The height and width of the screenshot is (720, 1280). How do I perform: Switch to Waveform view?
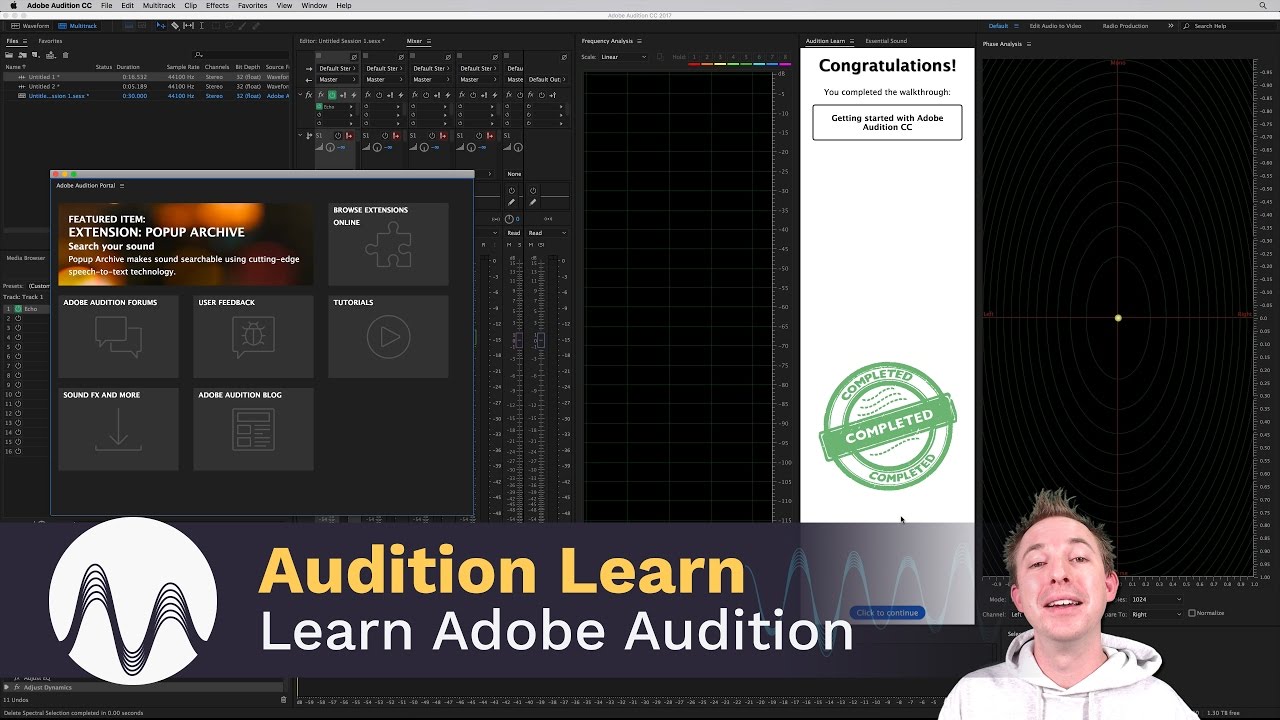click(x=30, y=26)
